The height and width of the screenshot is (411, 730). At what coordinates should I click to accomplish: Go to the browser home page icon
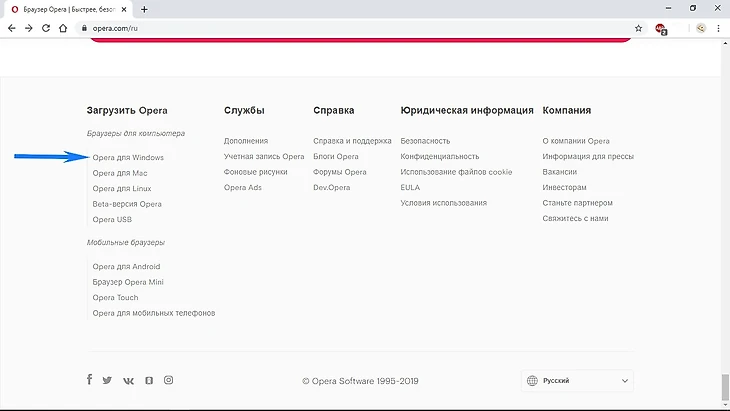pos(63,28)
